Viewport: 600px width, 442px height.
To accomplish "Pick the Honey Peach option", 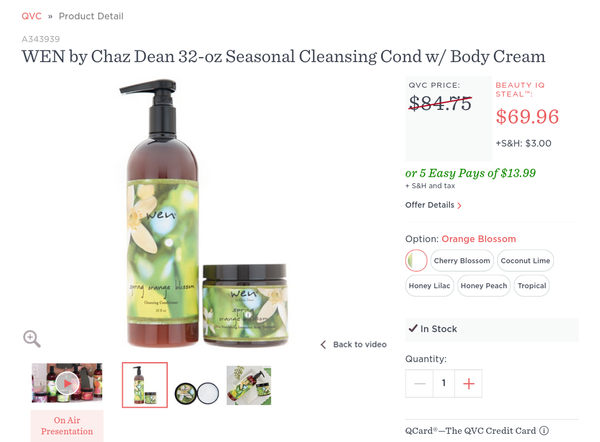I will (x=484, y=285).
